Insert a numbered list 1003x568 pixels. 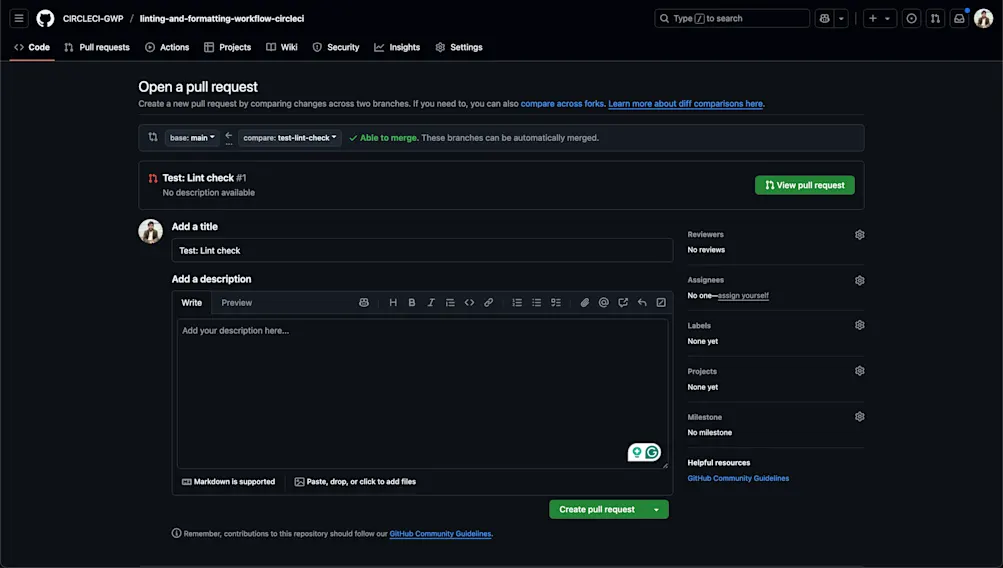coord(517,303)
